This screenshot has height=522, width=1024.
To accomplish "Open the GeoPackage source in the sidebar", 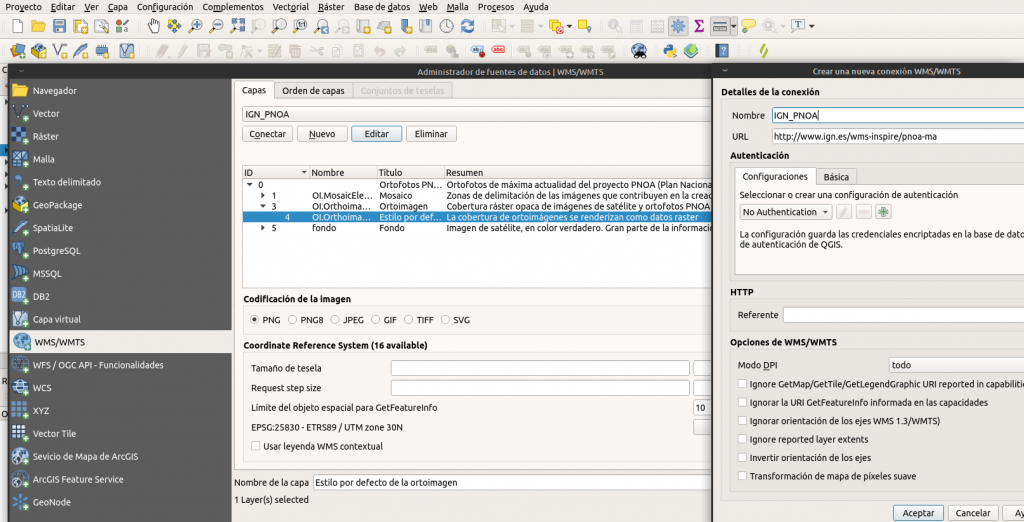I will tap(57, 205).
